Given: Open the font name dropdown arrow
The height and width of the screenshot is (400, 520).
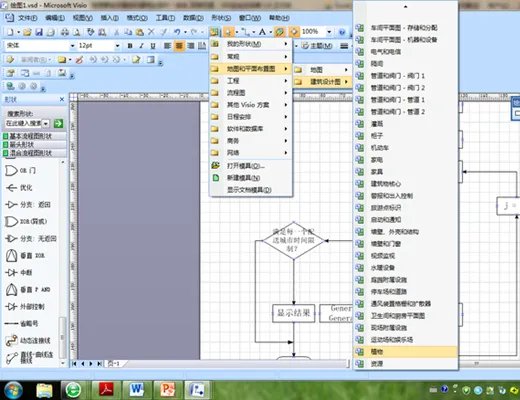Looking at the screenshot, I should (72, 46).
